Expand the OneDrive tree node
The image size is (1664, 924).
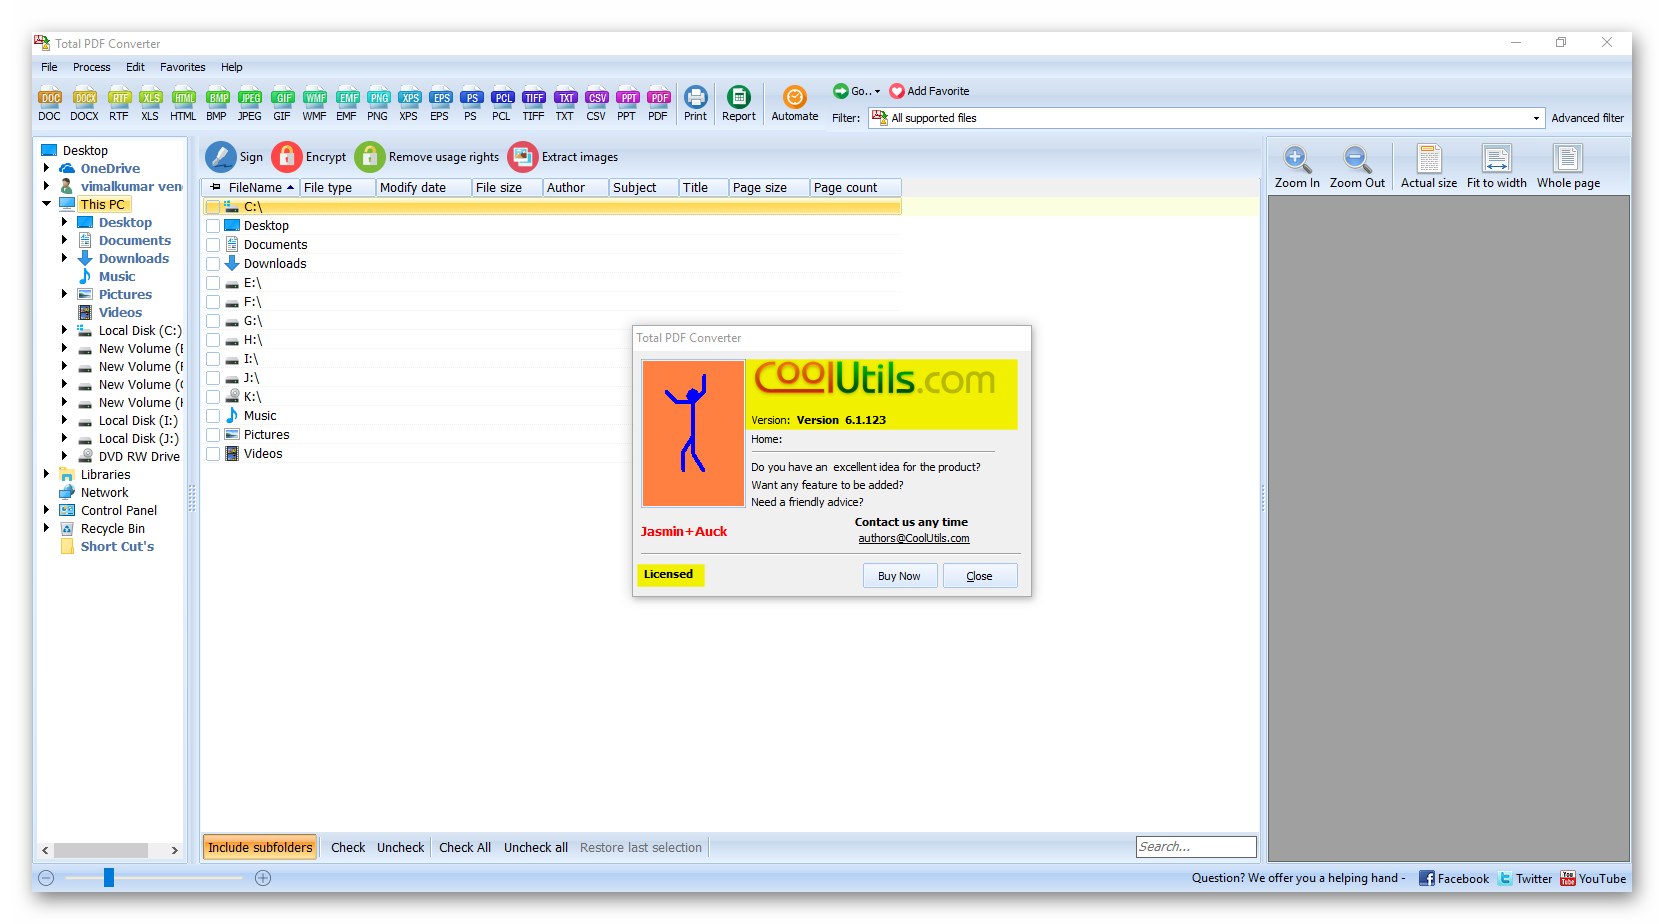coord(46,168)
